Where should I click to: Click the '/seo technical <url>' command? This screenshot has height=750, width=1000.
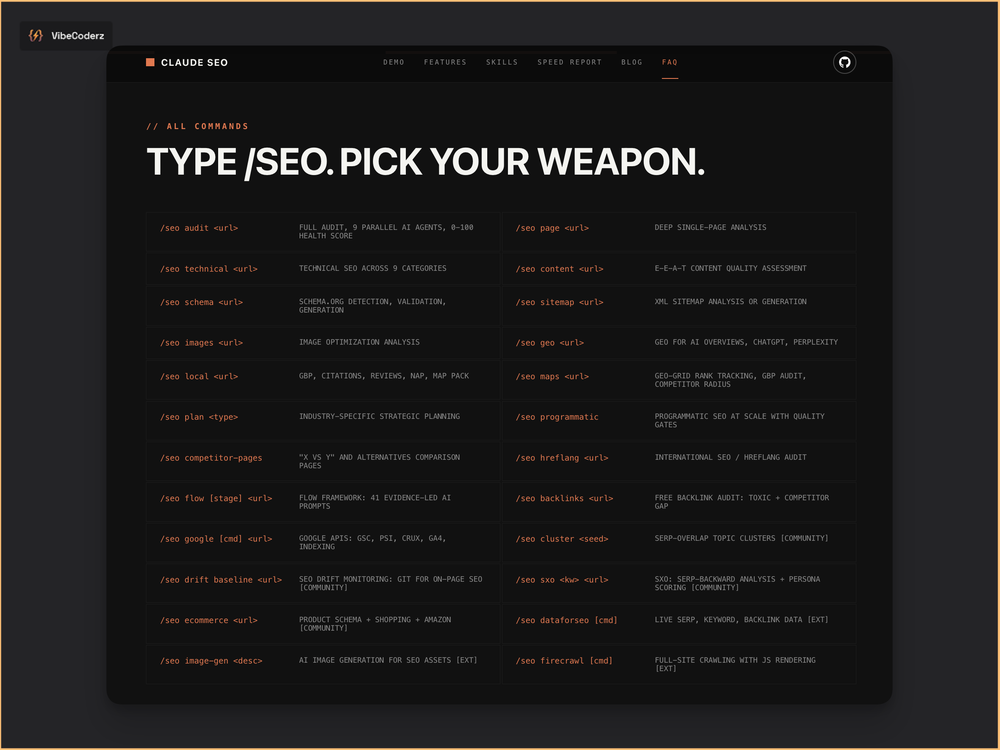coord(209,269)
